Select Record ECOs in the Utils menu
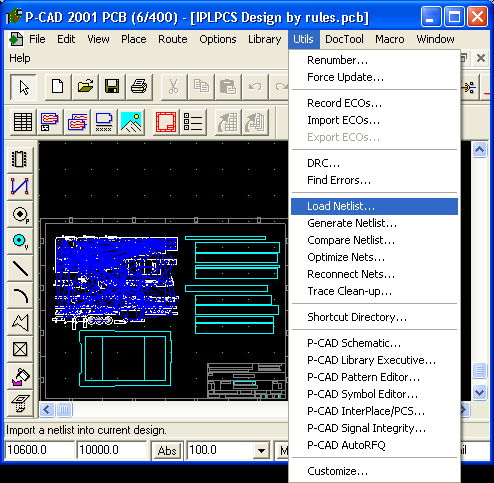This screenshot has height=483, width=494. (x=374, y=103)
